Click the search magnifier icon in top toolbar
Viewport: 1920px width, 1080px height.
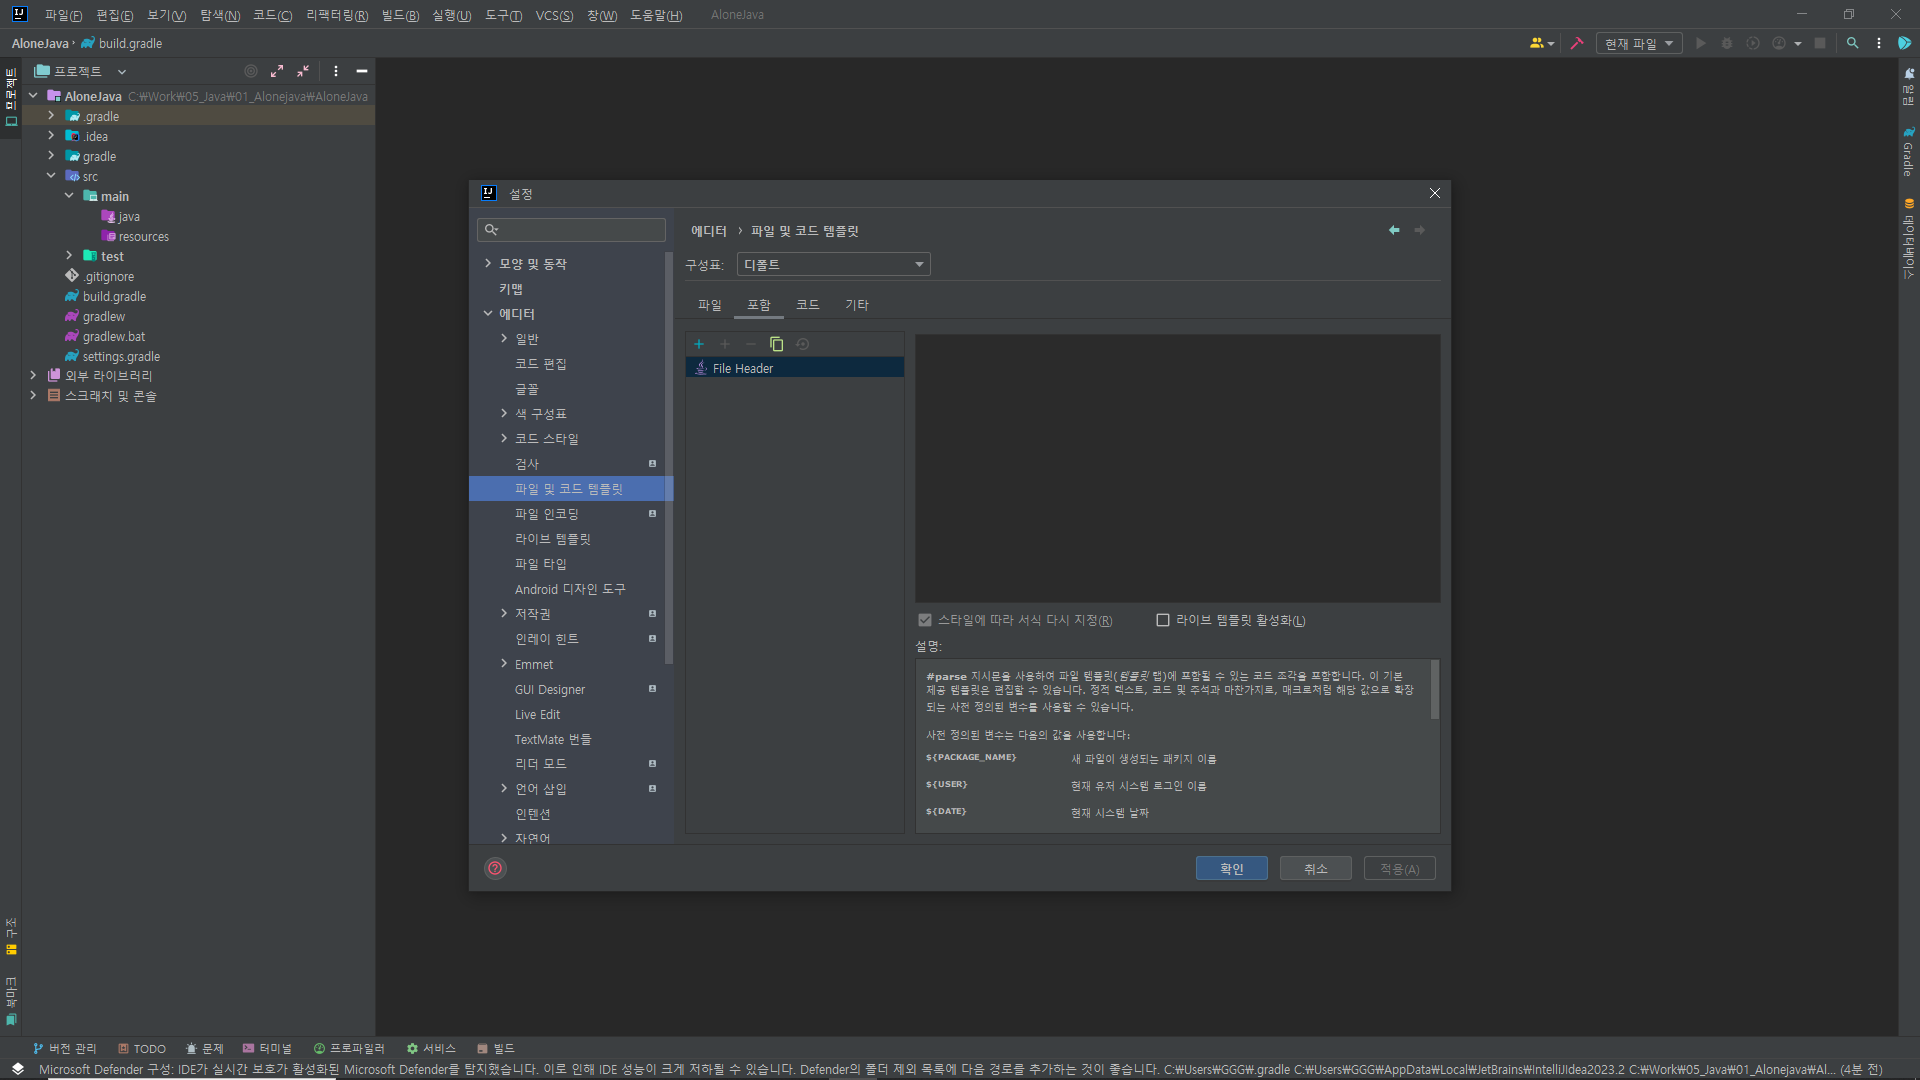click(1852, 43)
